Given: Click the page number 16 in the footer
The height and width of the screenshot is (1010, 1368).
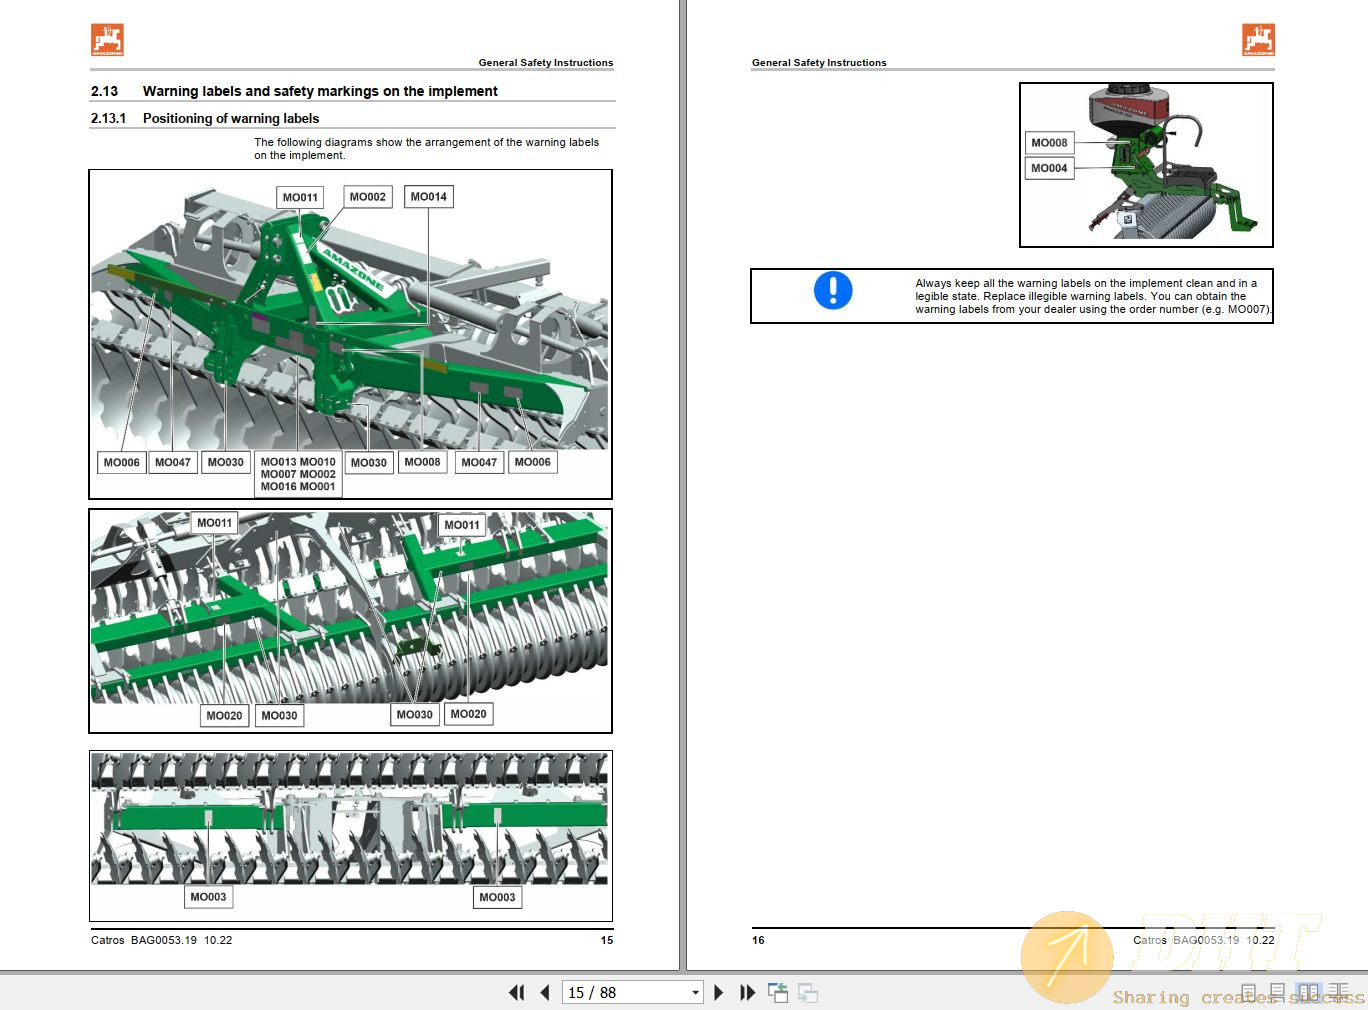Looking at the screenshot, I should coord(758,940).
